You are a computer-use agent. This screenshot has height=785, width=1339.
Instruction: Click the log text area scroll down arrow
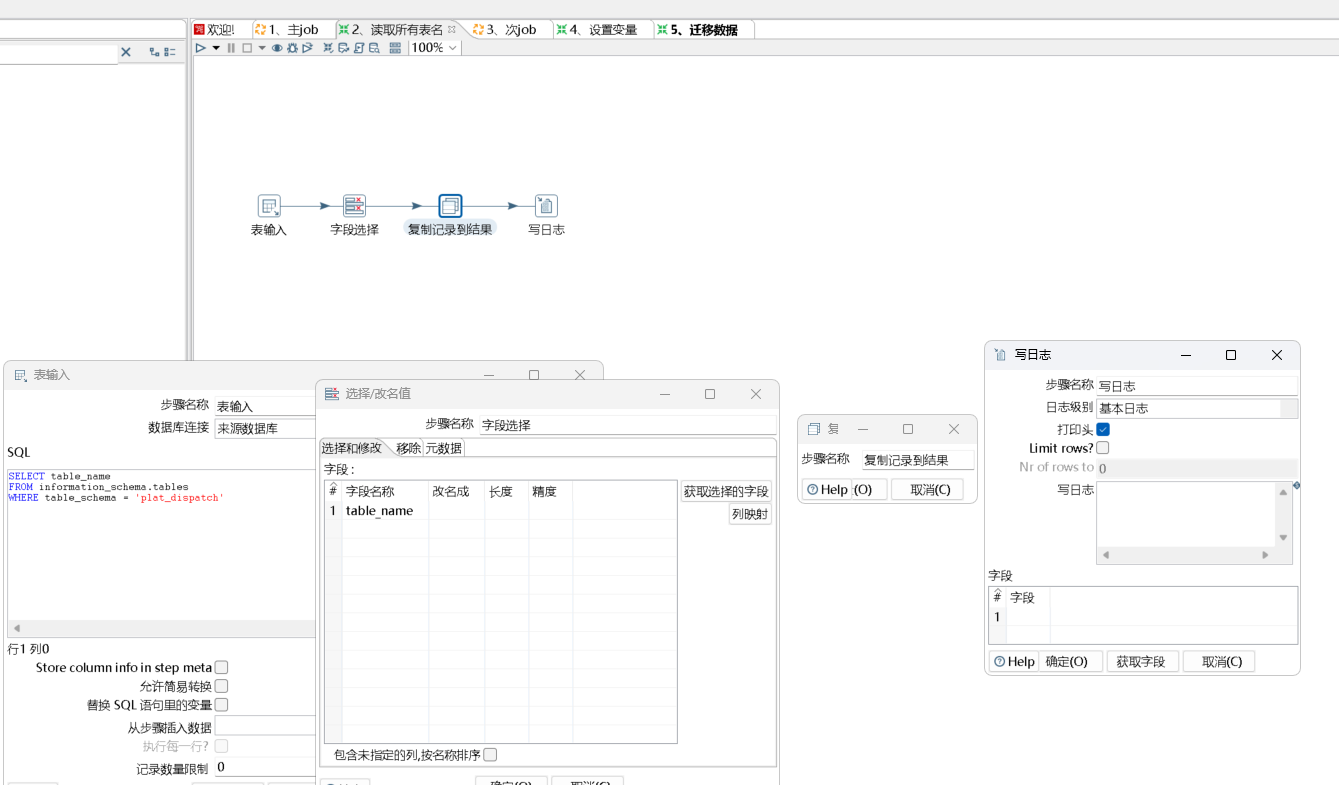pyautogui.click(x=1283, y=538)
